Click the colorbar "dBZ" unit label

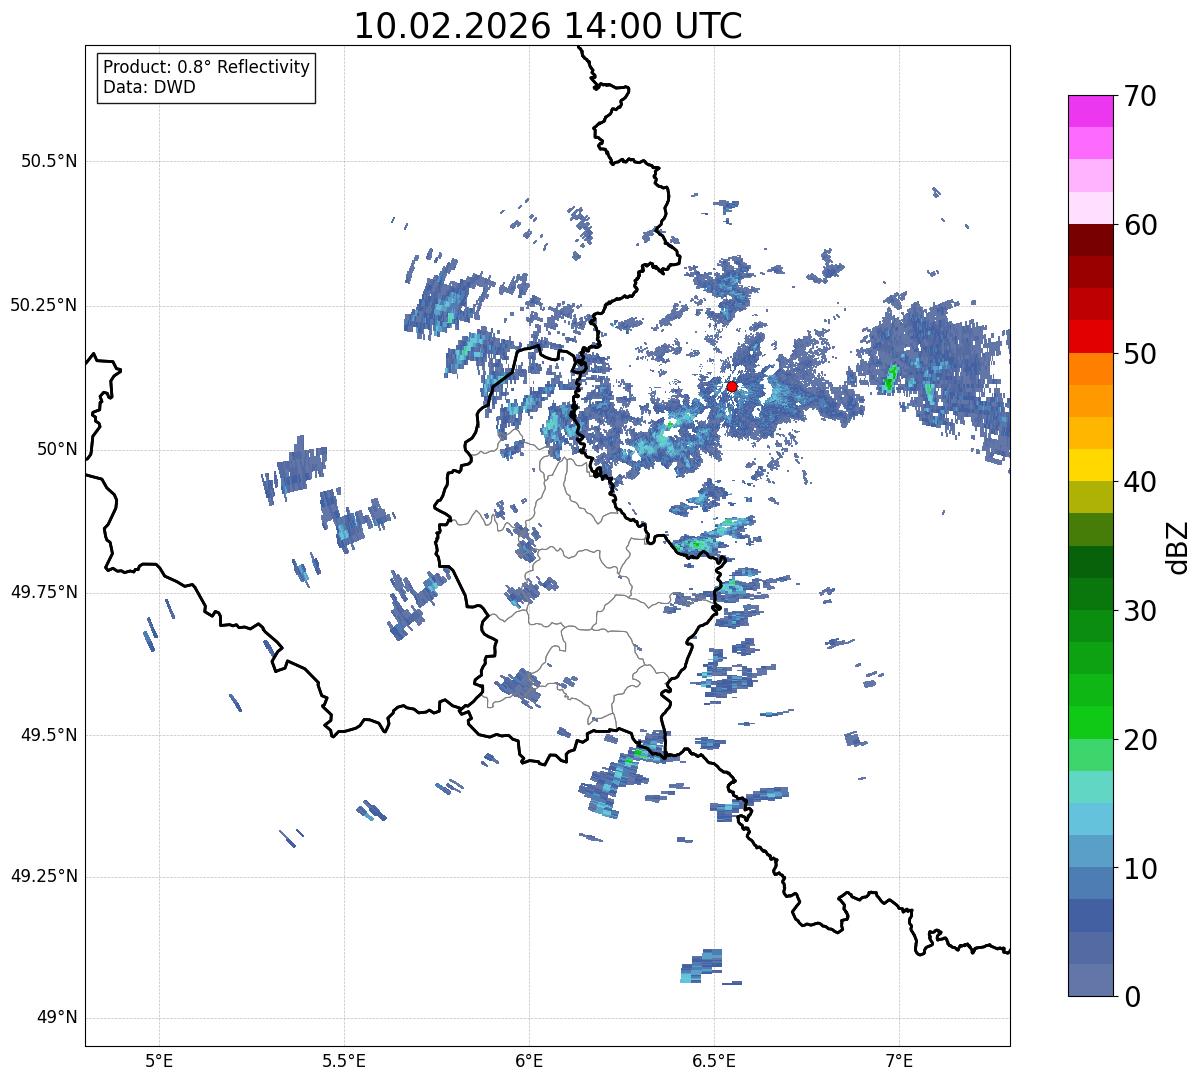click(x=1177, y=546)
